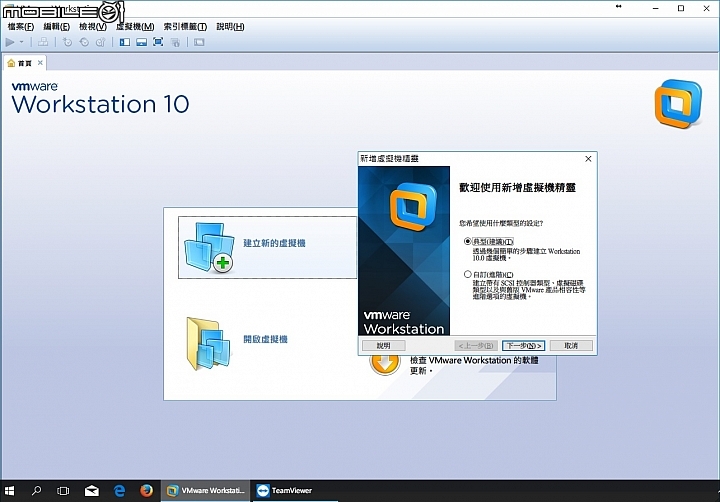Click the 建立新的虛擬機 link
The height and width of the screenshot is (502, 720).
click(274, 243)
